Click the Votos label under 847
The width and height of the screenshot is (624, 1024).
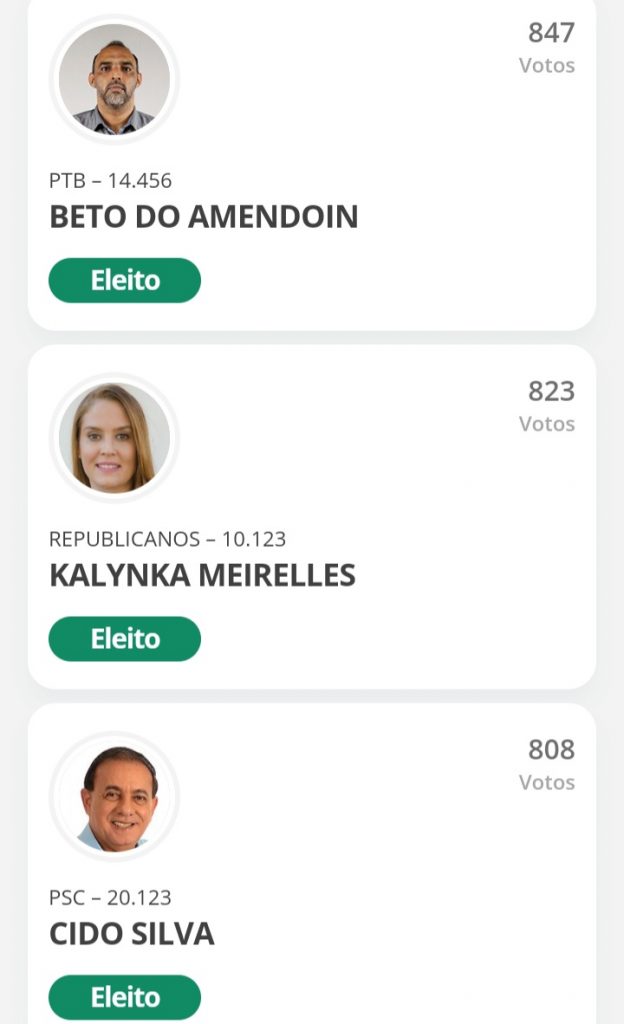click(x=547, y=65)
